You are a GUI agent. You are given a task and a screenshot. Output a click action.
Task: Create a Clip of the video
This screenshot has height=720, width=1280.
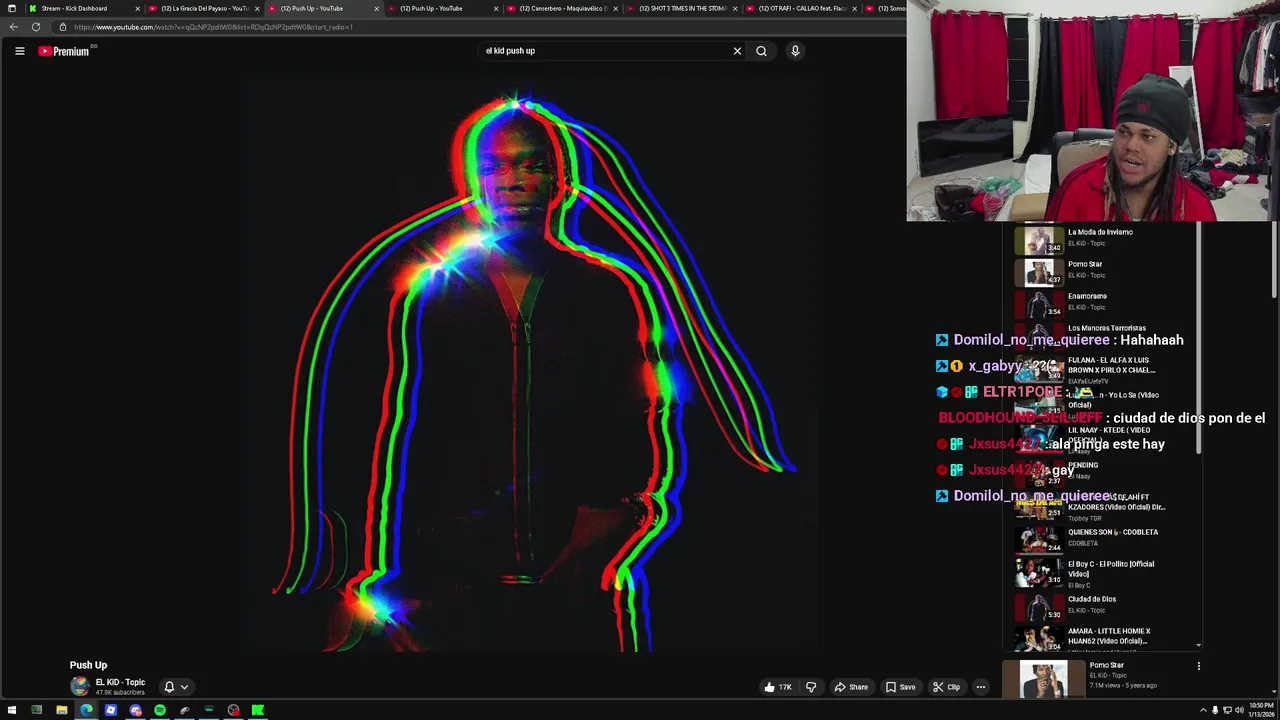click(x=946, y=687)
